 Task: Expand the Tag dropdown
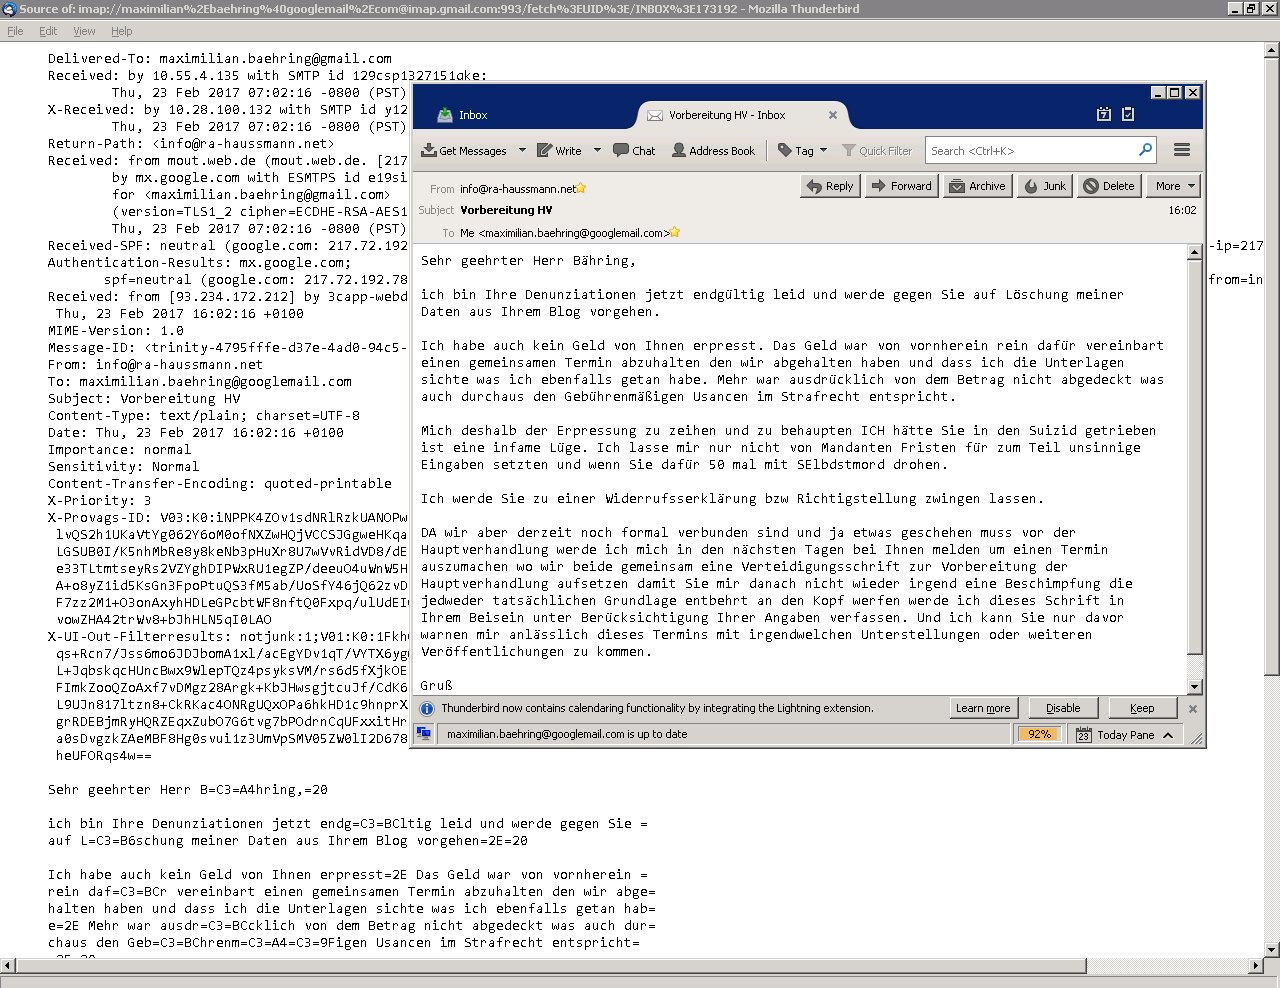click(823, 151)
